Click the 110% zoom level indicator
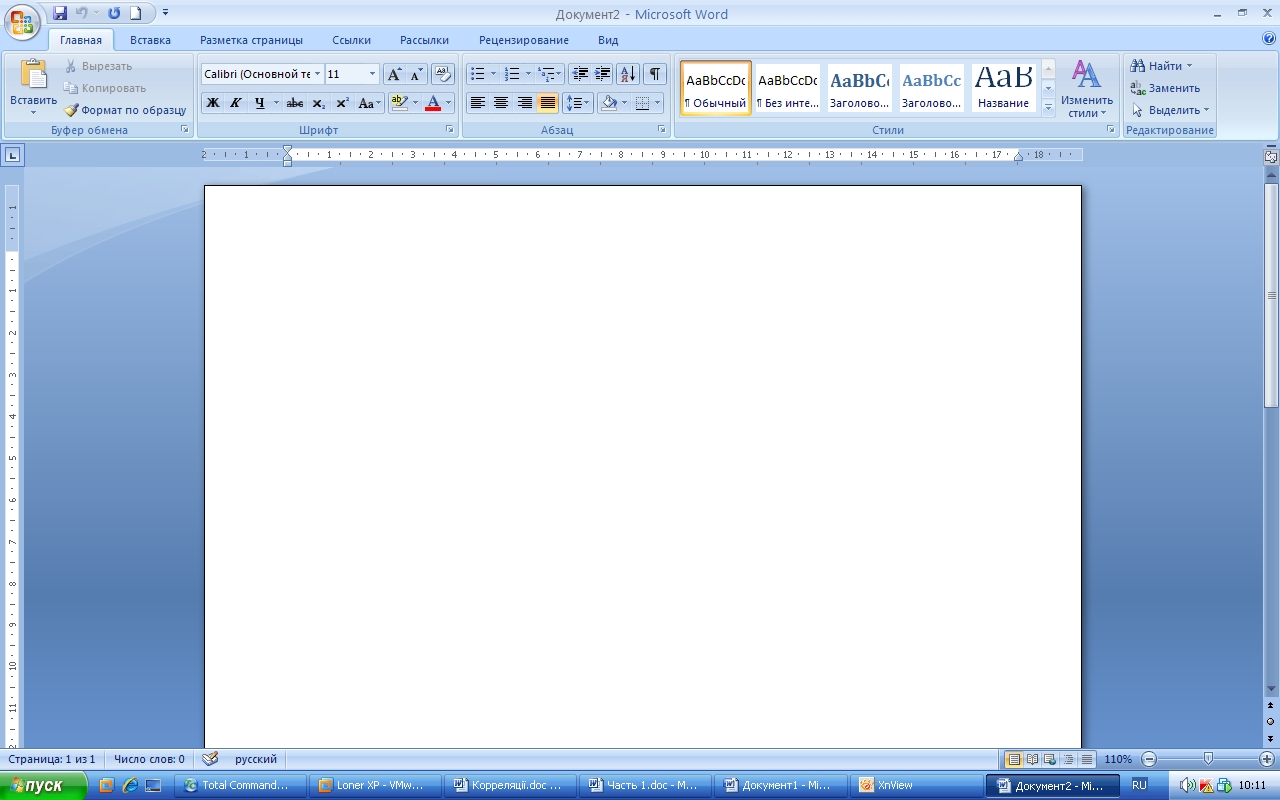 point(1118,759)
